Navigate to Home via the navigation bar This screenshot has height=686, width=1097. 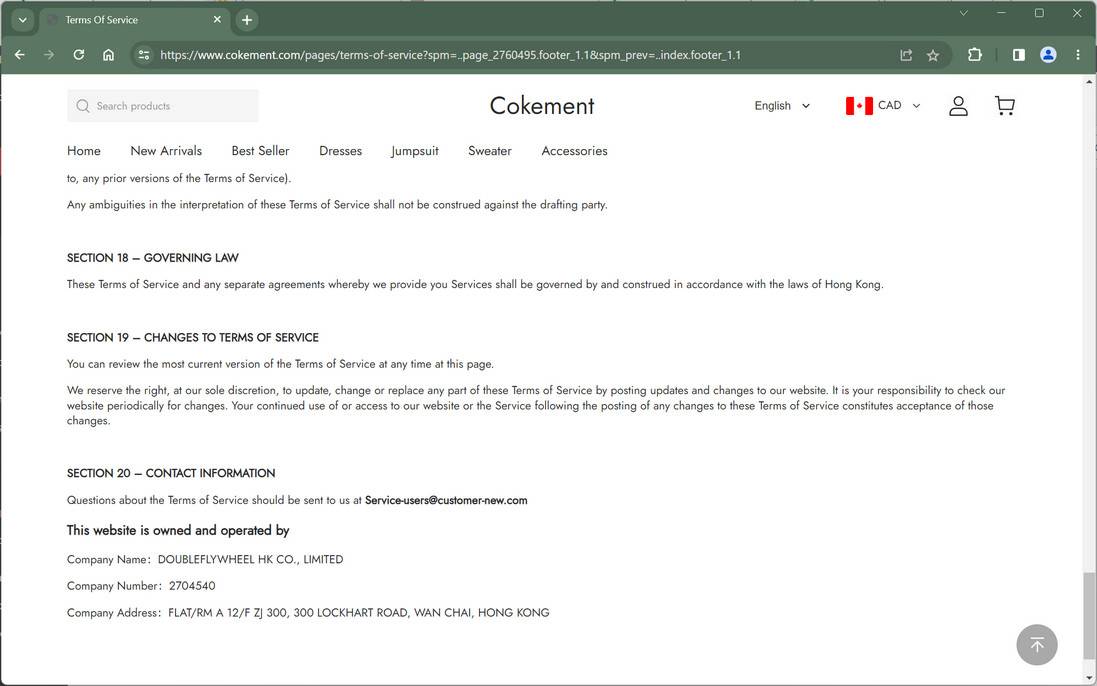tap(83, 150)
